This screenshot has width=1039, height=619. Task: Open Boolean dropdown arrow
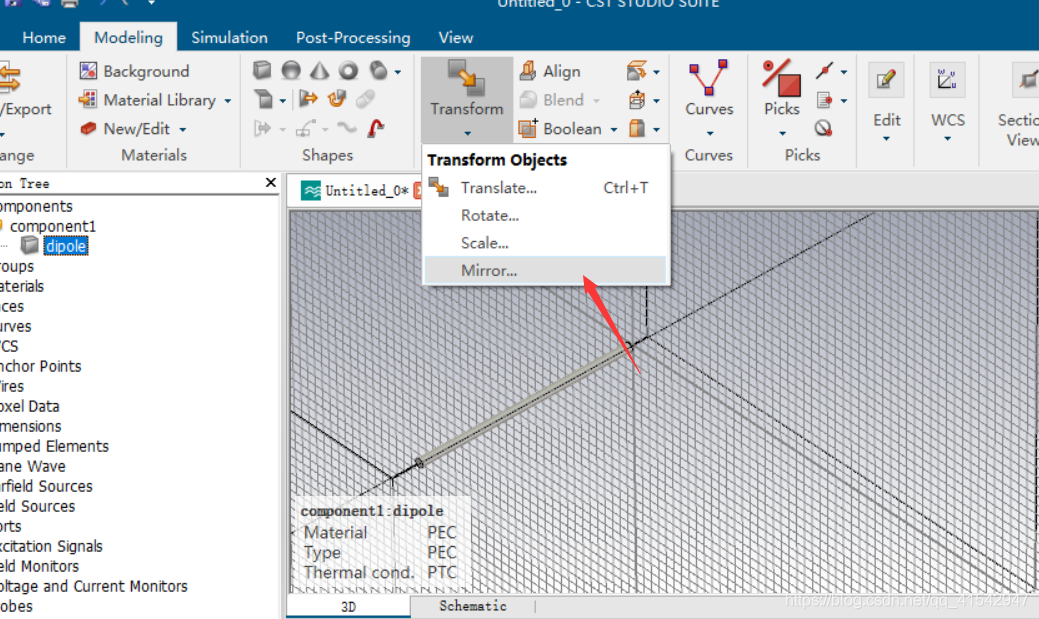coord(614,129)
